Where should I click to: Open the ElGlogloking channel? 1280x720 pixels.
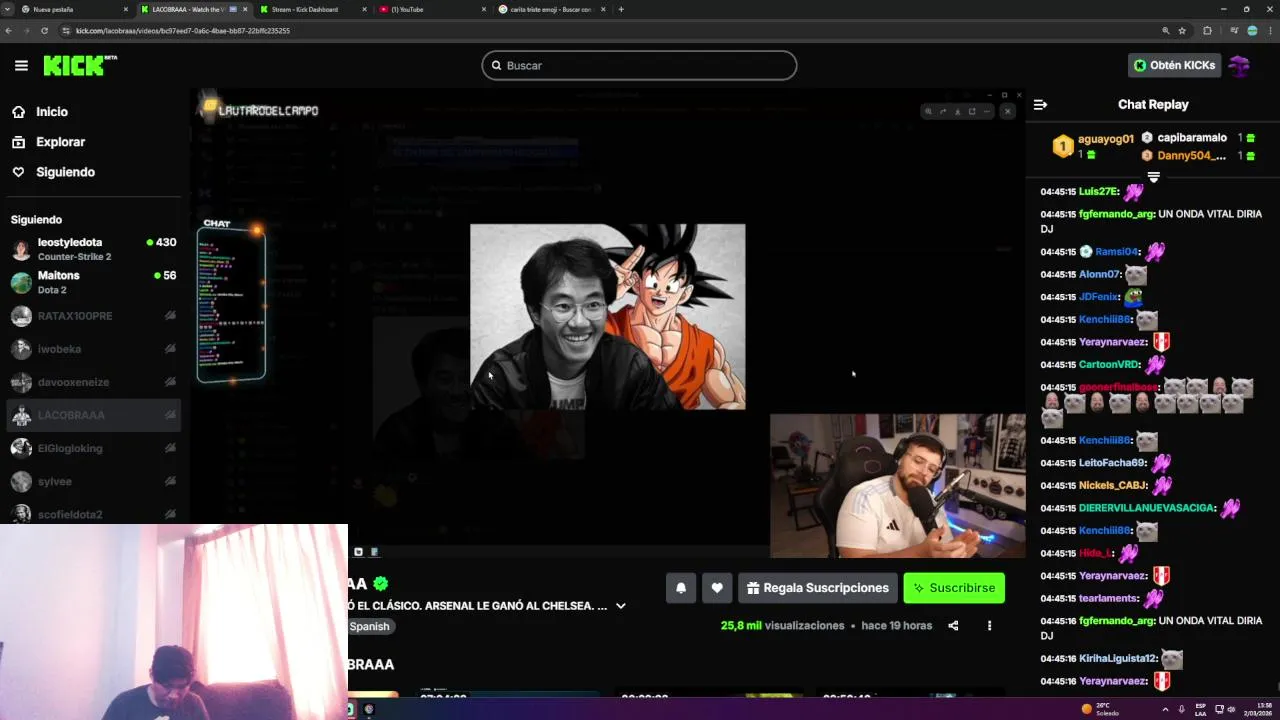[x=93, y=448]
